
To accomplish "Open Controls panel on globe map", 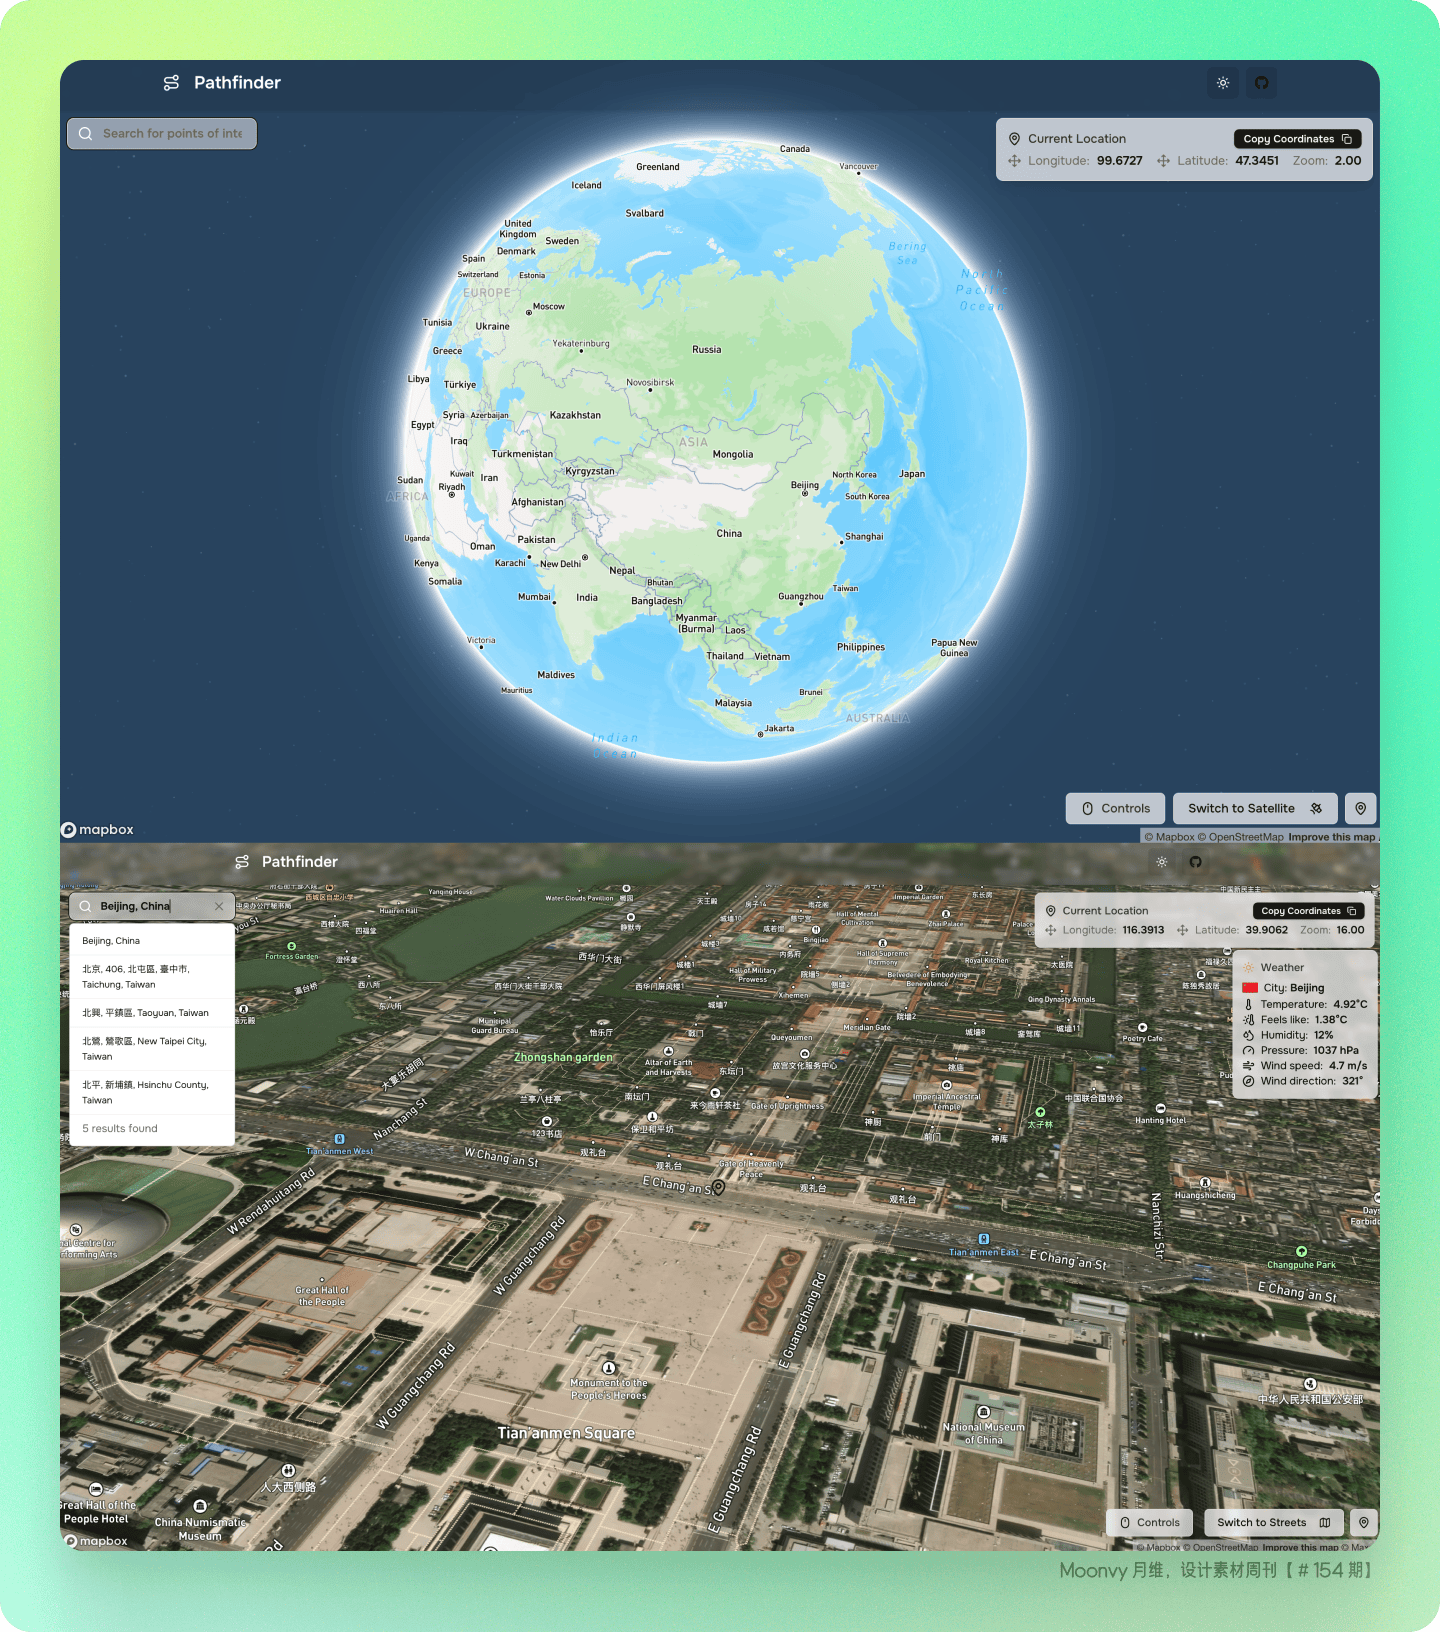I will (1116, 808).
